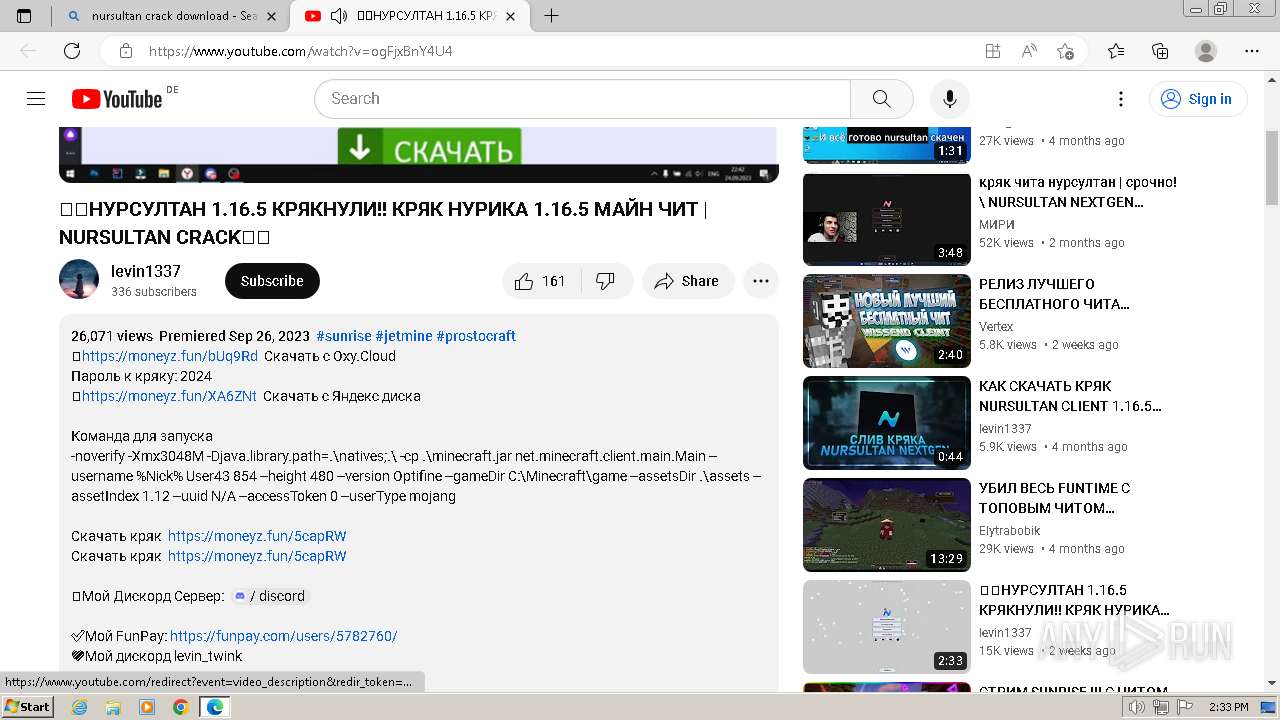Image resolution: width=1280 pixels, height=720 pixels.
Task: Open more actions menu below video
Action: 761,281
